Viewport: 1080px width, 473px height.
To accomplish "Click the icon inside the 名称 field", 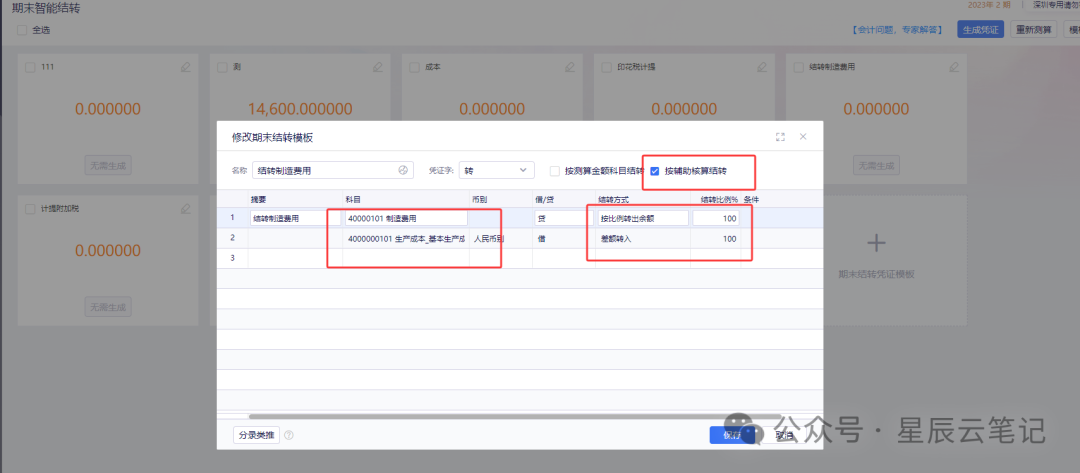I will coord(404,171).
